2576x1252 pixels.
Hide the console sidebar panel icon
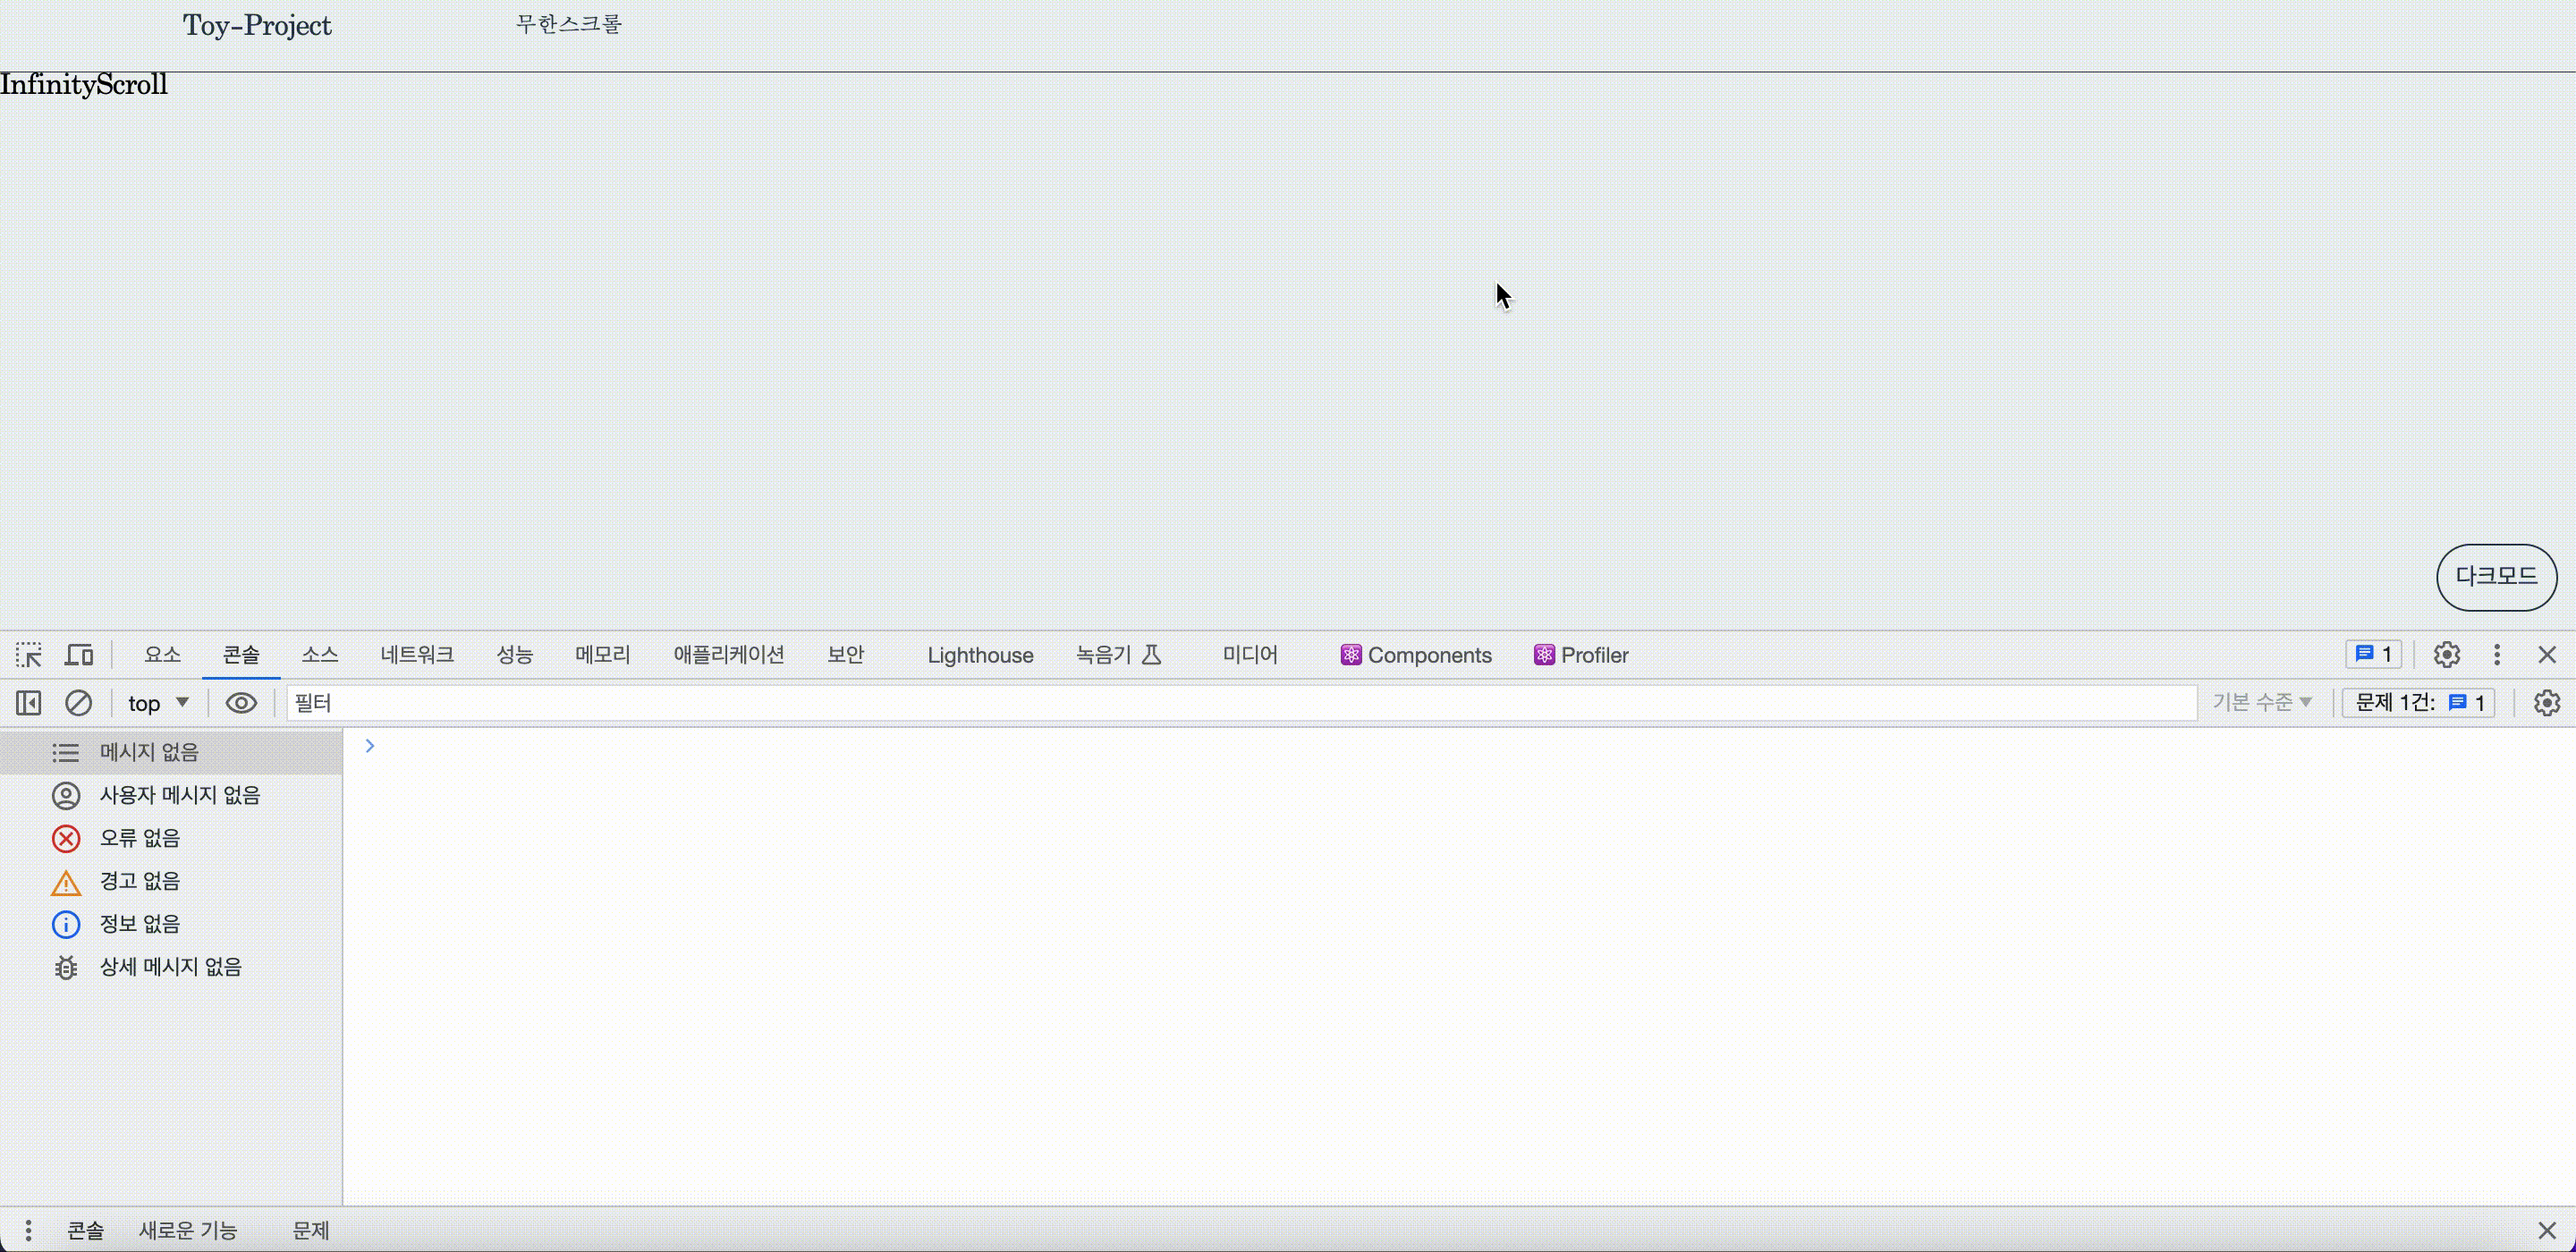(x=28, y=703)
